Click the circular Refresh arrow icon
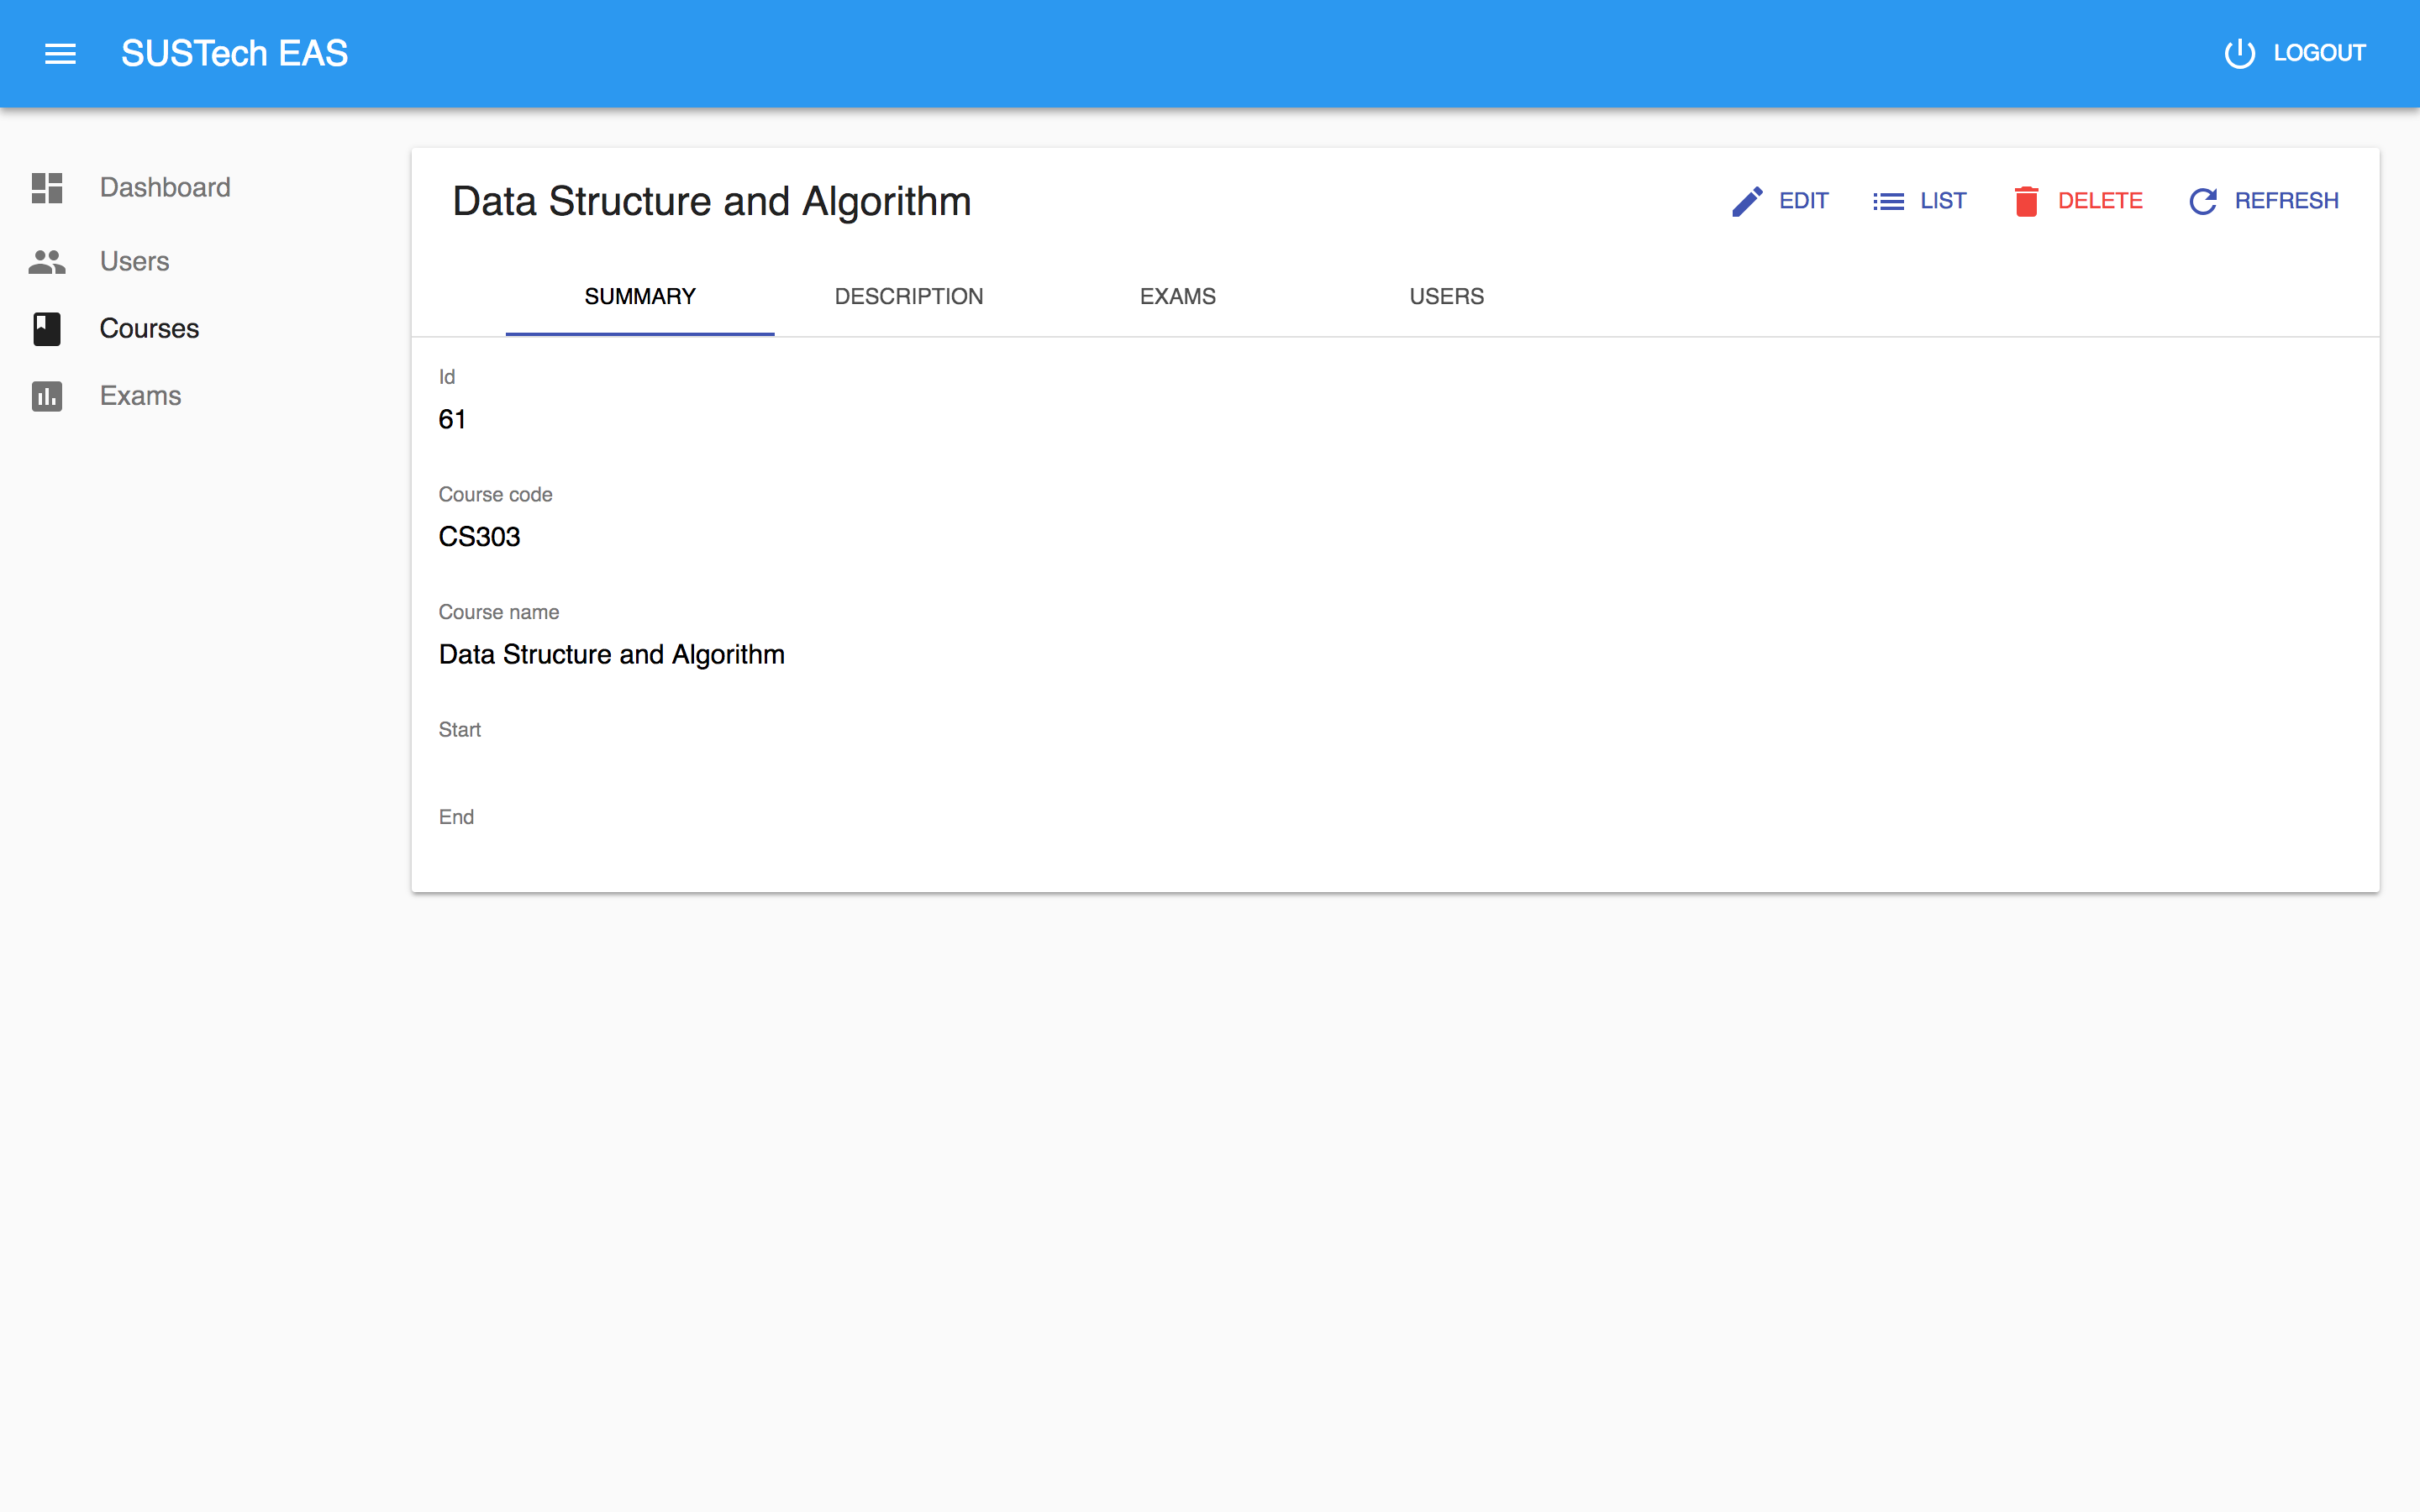 (x=2203, y=201)
